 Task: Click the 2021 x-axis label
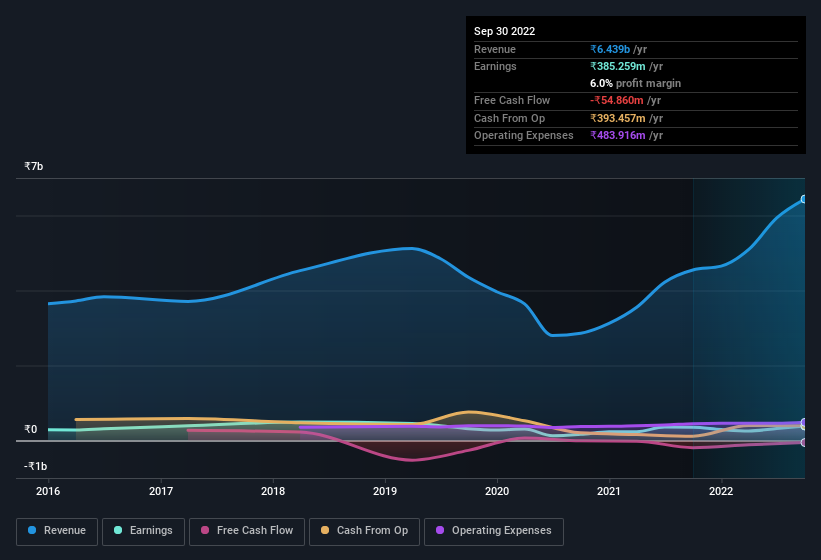(x=609, y=491)
